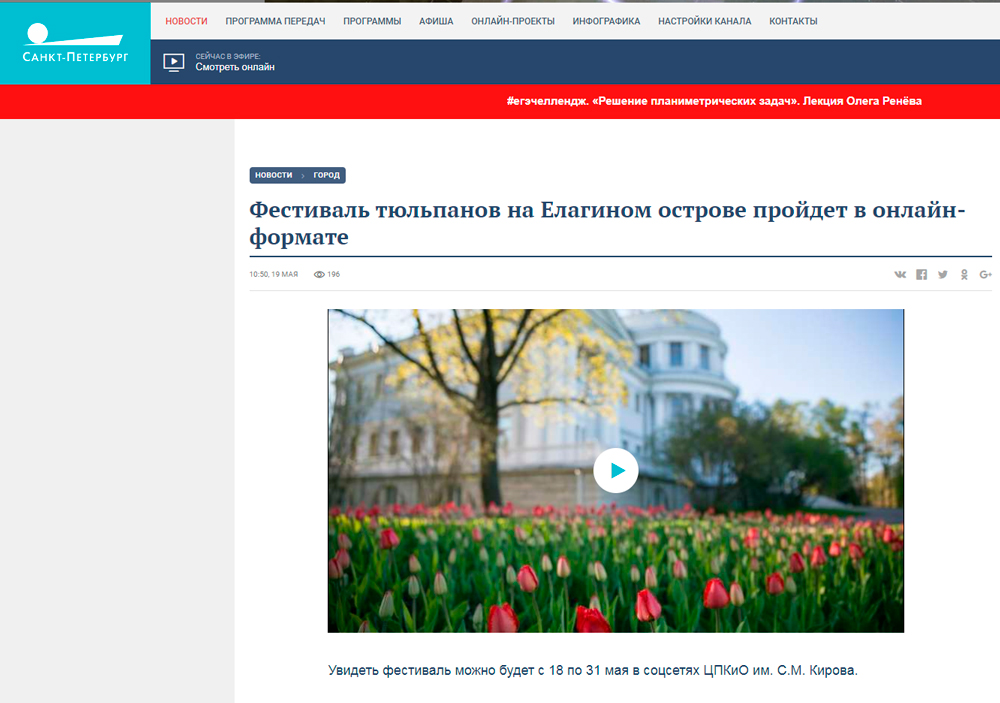Screen dimensions: 1000x703
Task: Open the ПРОГРАММА ПЕРЕДАЧ schedule
Action: (276, 19)
